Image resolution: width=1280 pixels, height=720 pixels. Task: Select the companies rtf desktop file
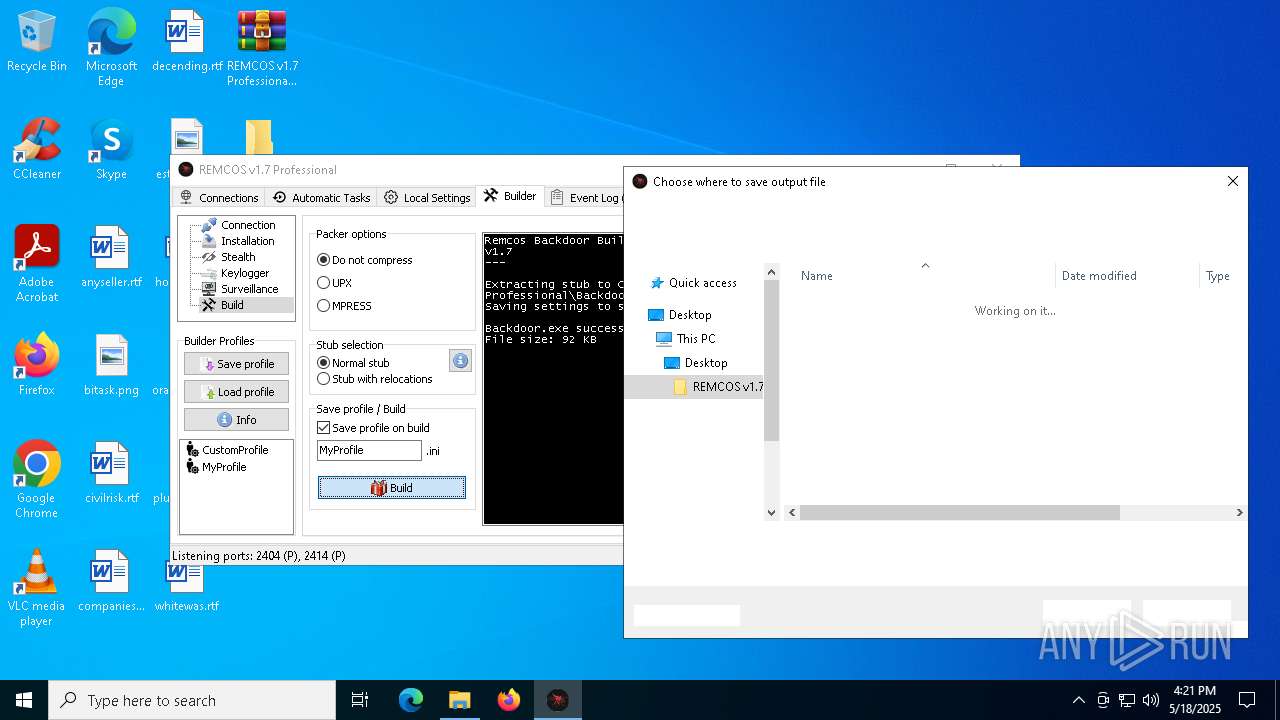[111, 581]
